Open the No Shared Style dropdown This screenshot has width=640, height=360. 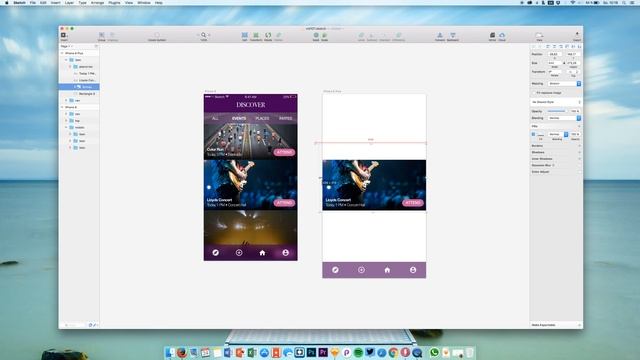pos(556,102)
